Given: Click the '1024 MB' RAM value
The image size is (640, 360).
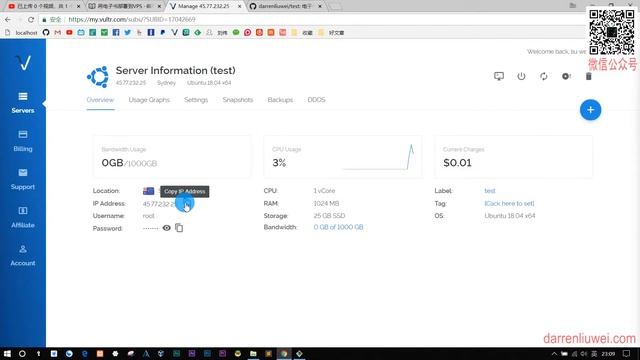Looking at the screenshot, I should pyautogui.click(x=326, y=203).
